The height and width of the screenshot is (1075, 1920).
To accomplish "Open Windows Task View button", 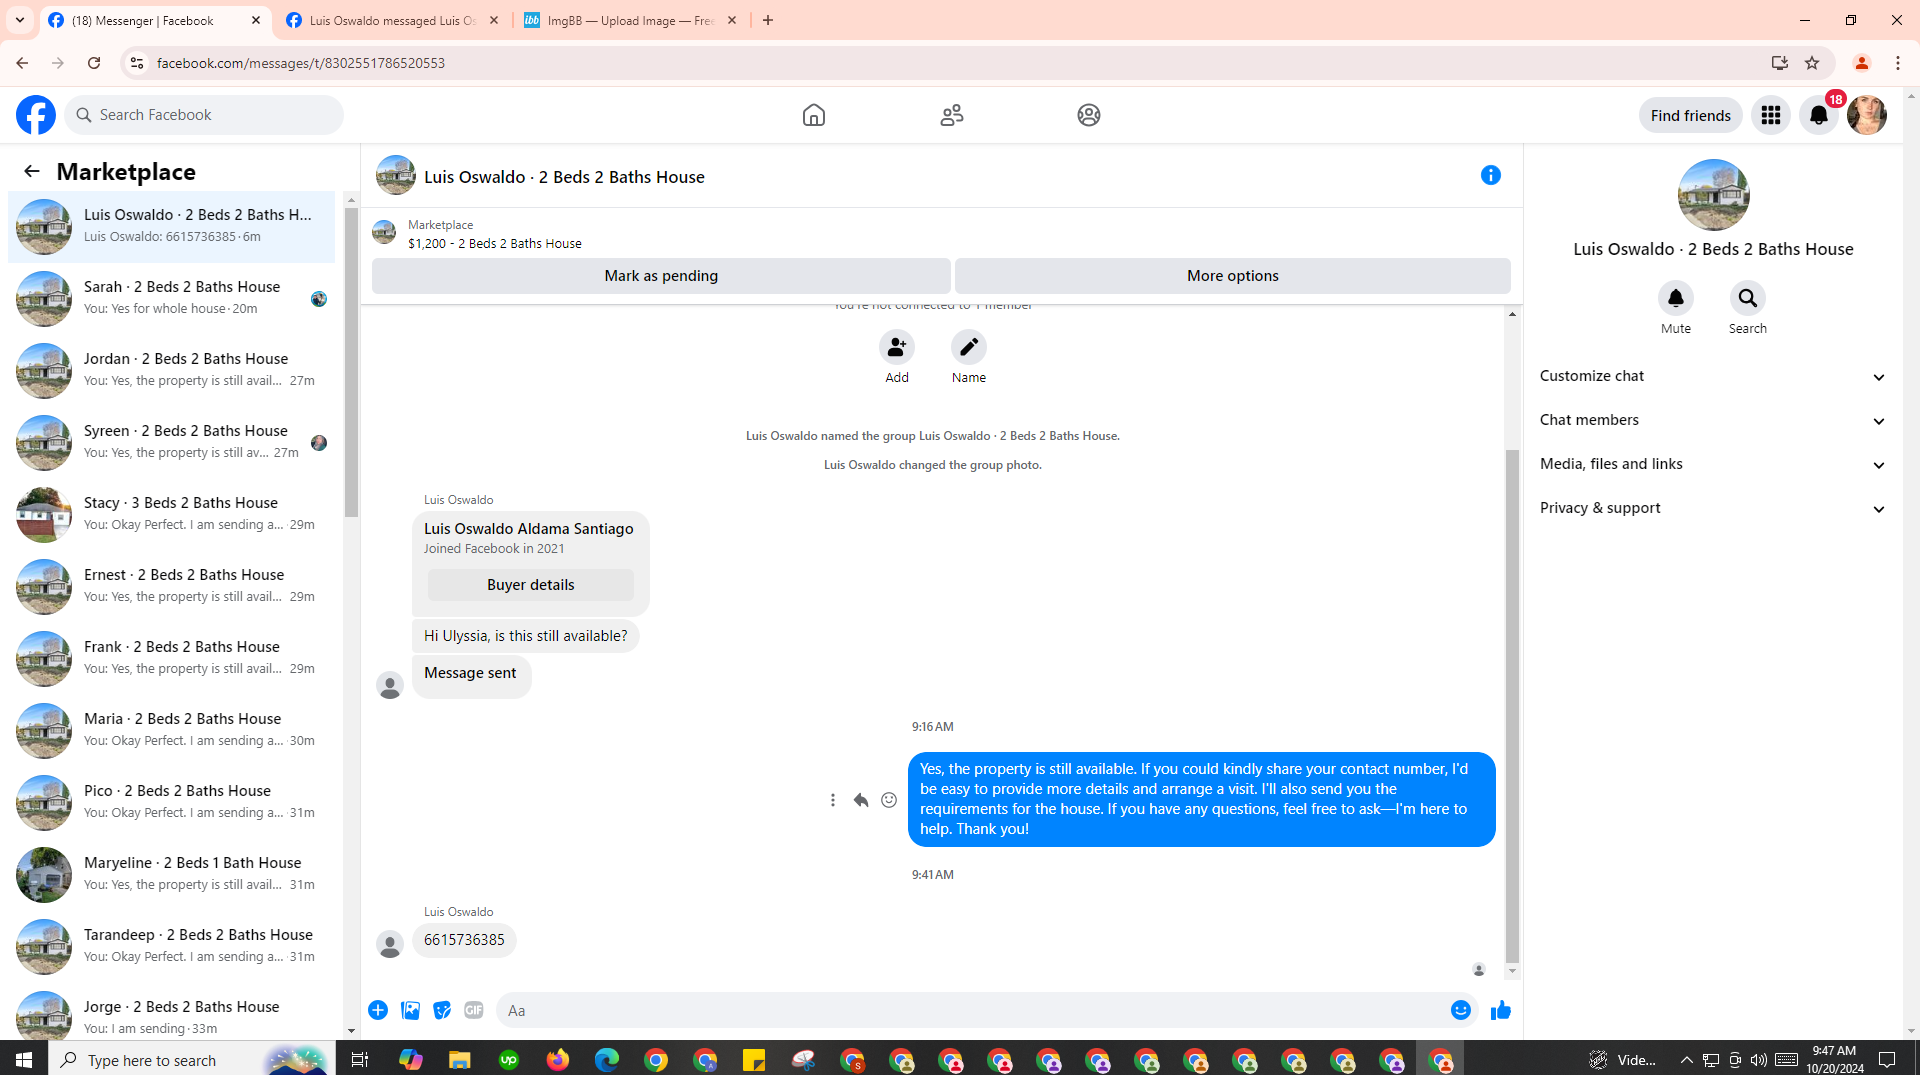I will 360,1060.
